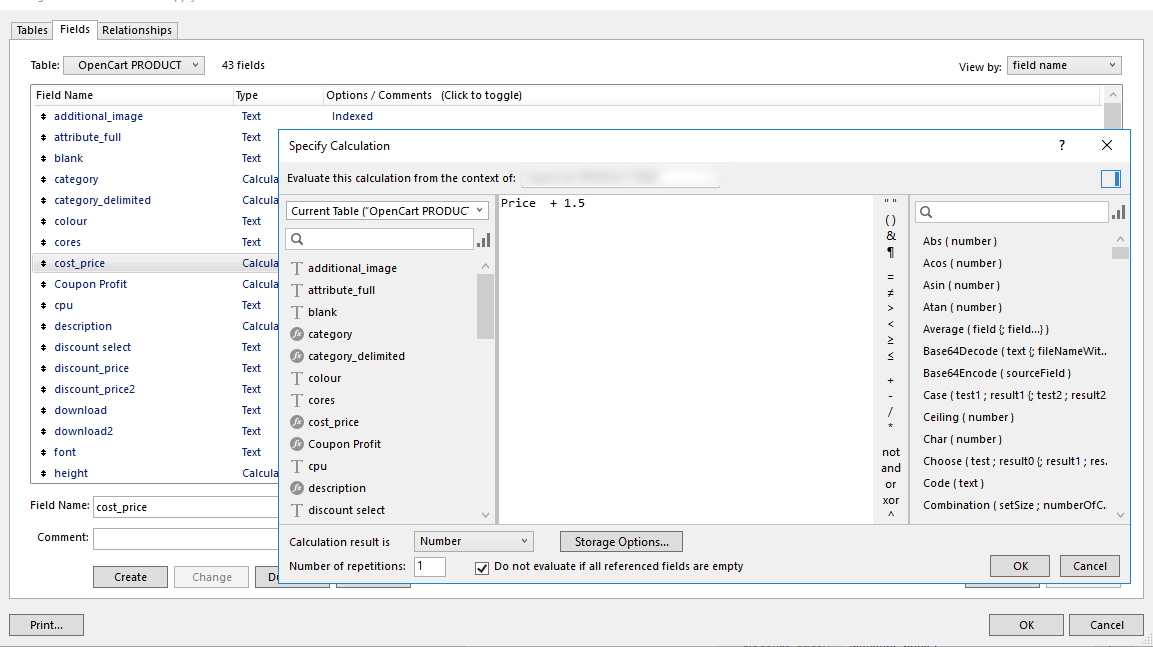
Task: Click the Storage Options button
Action: pos(621,542)
